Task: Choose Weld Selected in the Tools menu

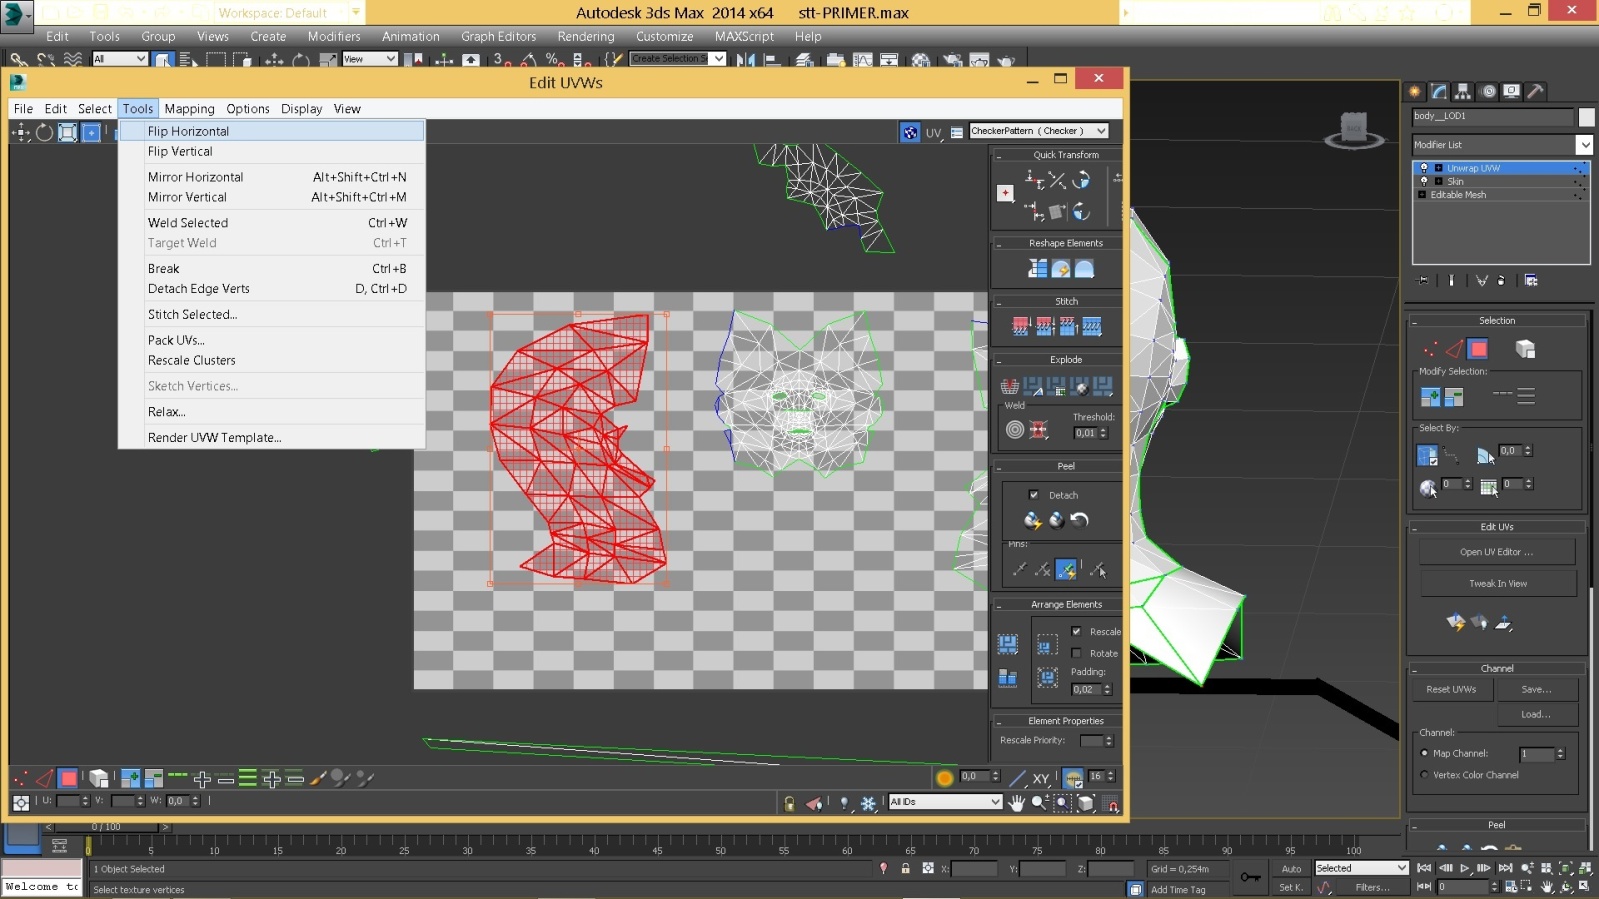Action: point(271,223)
